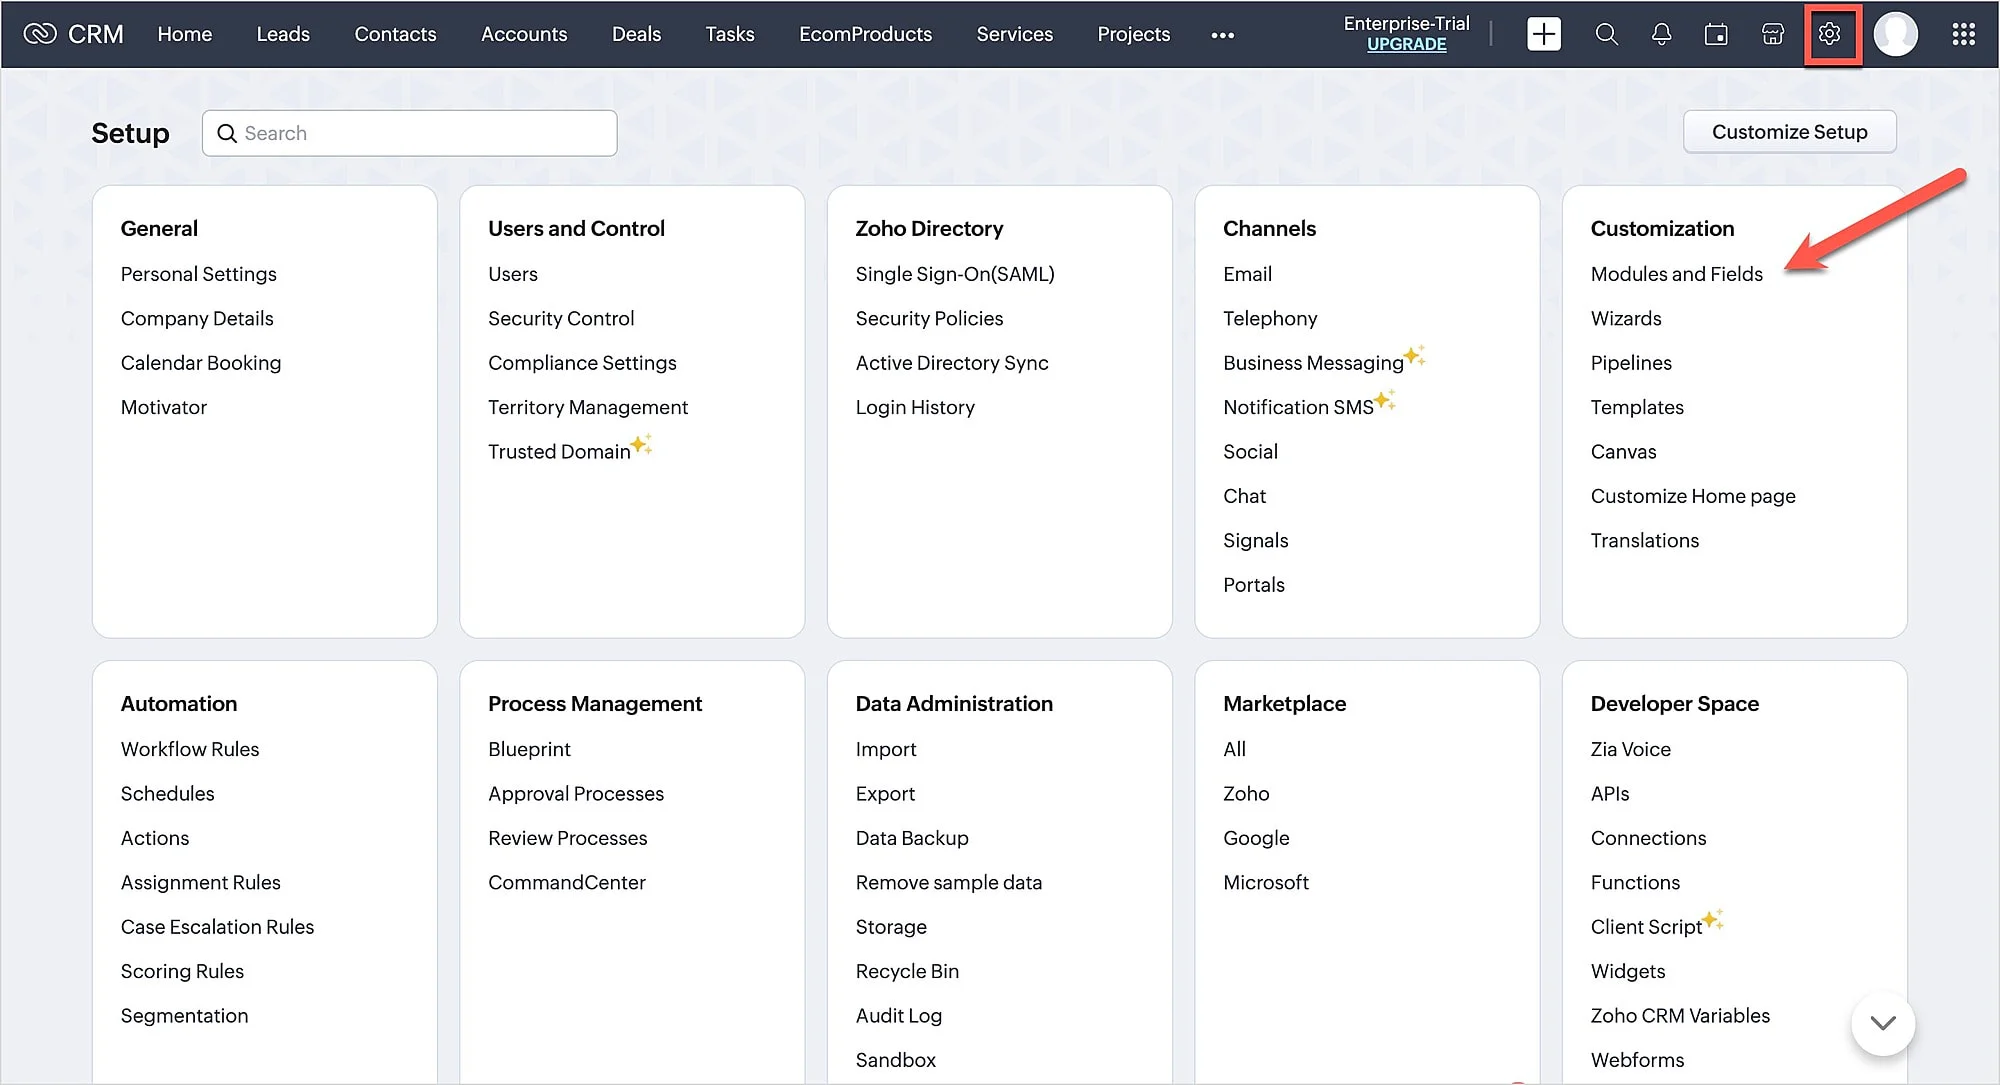Open the calendar icon in top bar
Viewport: 2000px width, 1085px height.
[x=1716, y=34]
